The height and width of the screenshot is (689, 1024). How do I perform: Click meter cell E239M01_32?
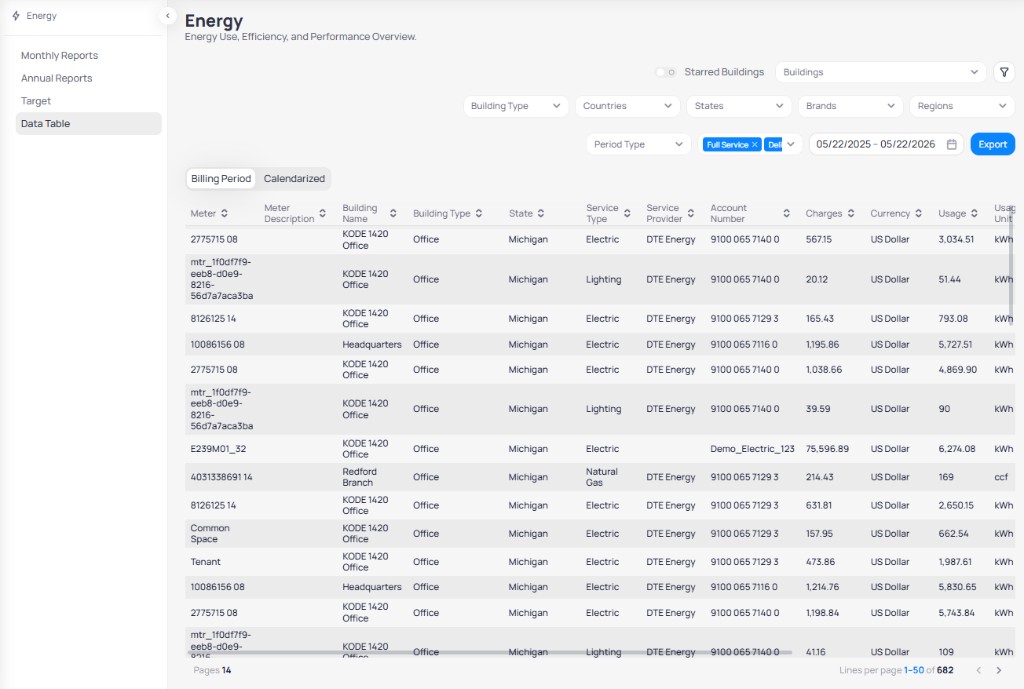218,449
